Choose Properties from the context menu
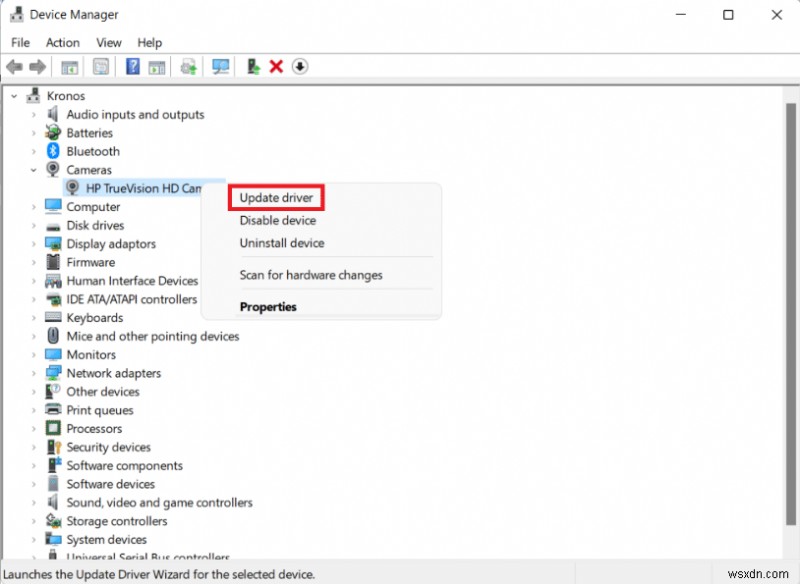Viewport: 800px width, 584px height. pyautogui.click(x=268, y=307)
